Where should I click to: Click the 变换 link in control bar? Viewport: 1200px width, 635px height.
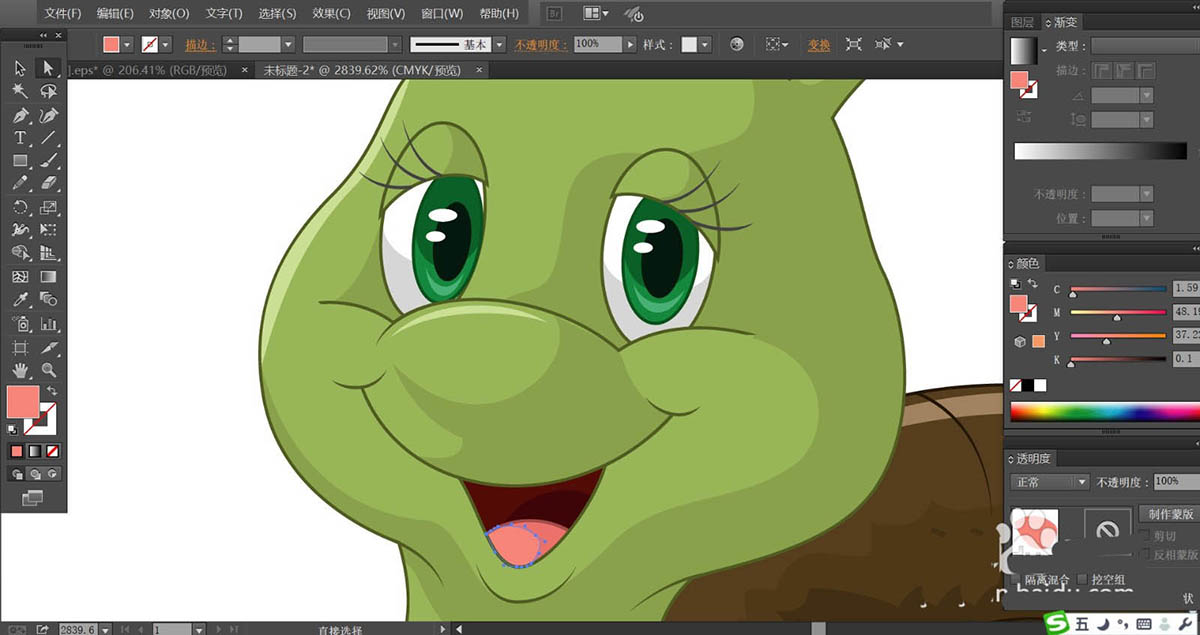point(819,45)
